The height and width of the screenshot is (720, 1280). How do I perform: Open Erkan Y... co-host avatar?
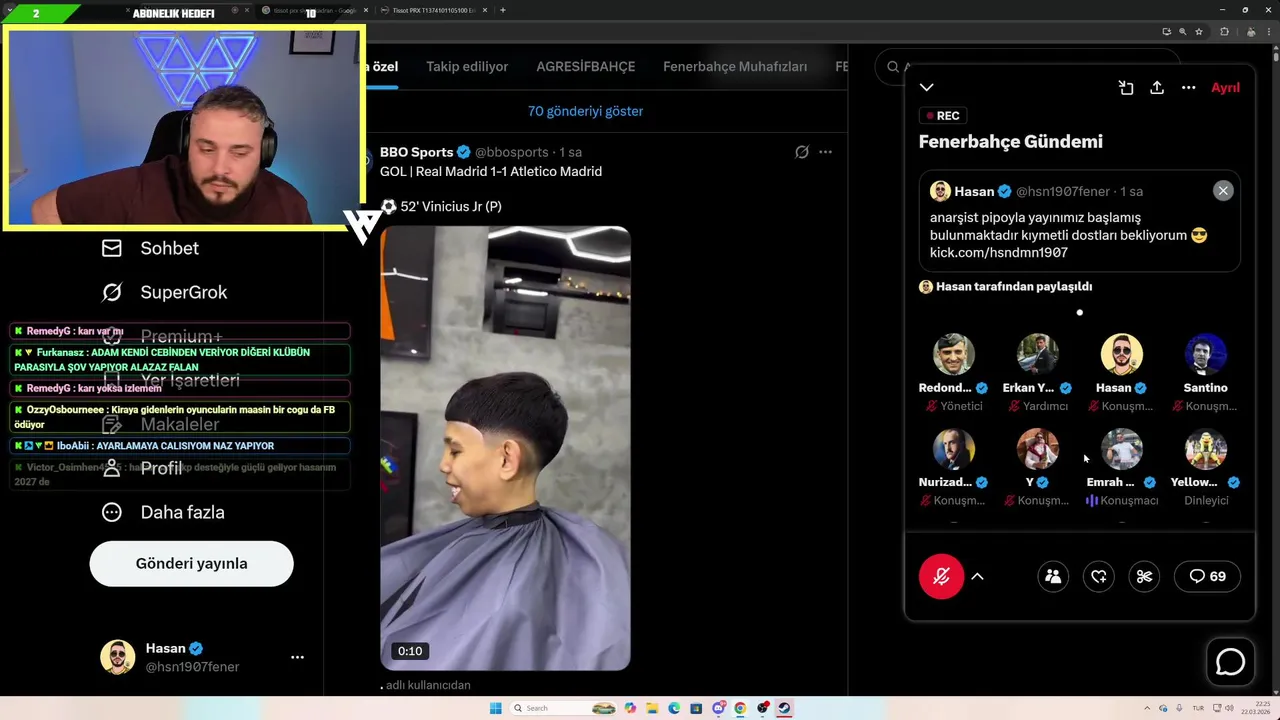(1038, 354)
